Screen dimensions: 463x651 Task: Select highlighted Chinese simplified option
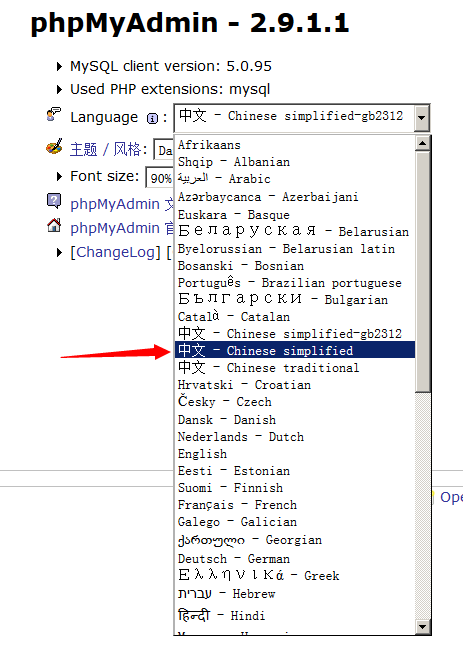click(295, 350)
